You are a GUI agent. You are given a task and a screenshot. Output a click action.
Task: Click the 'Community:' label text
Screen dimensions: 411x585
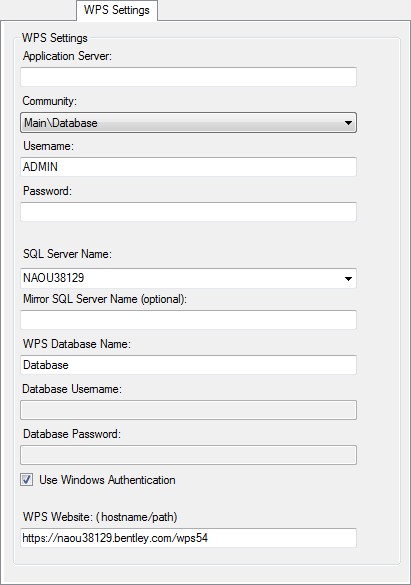[49, 101]
